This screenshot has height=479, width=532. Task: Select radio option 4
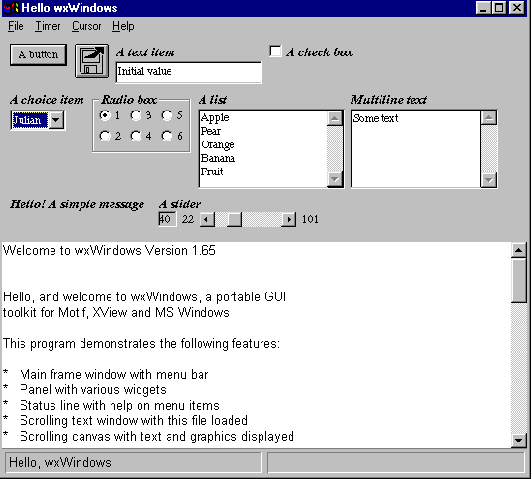point(136,136)
